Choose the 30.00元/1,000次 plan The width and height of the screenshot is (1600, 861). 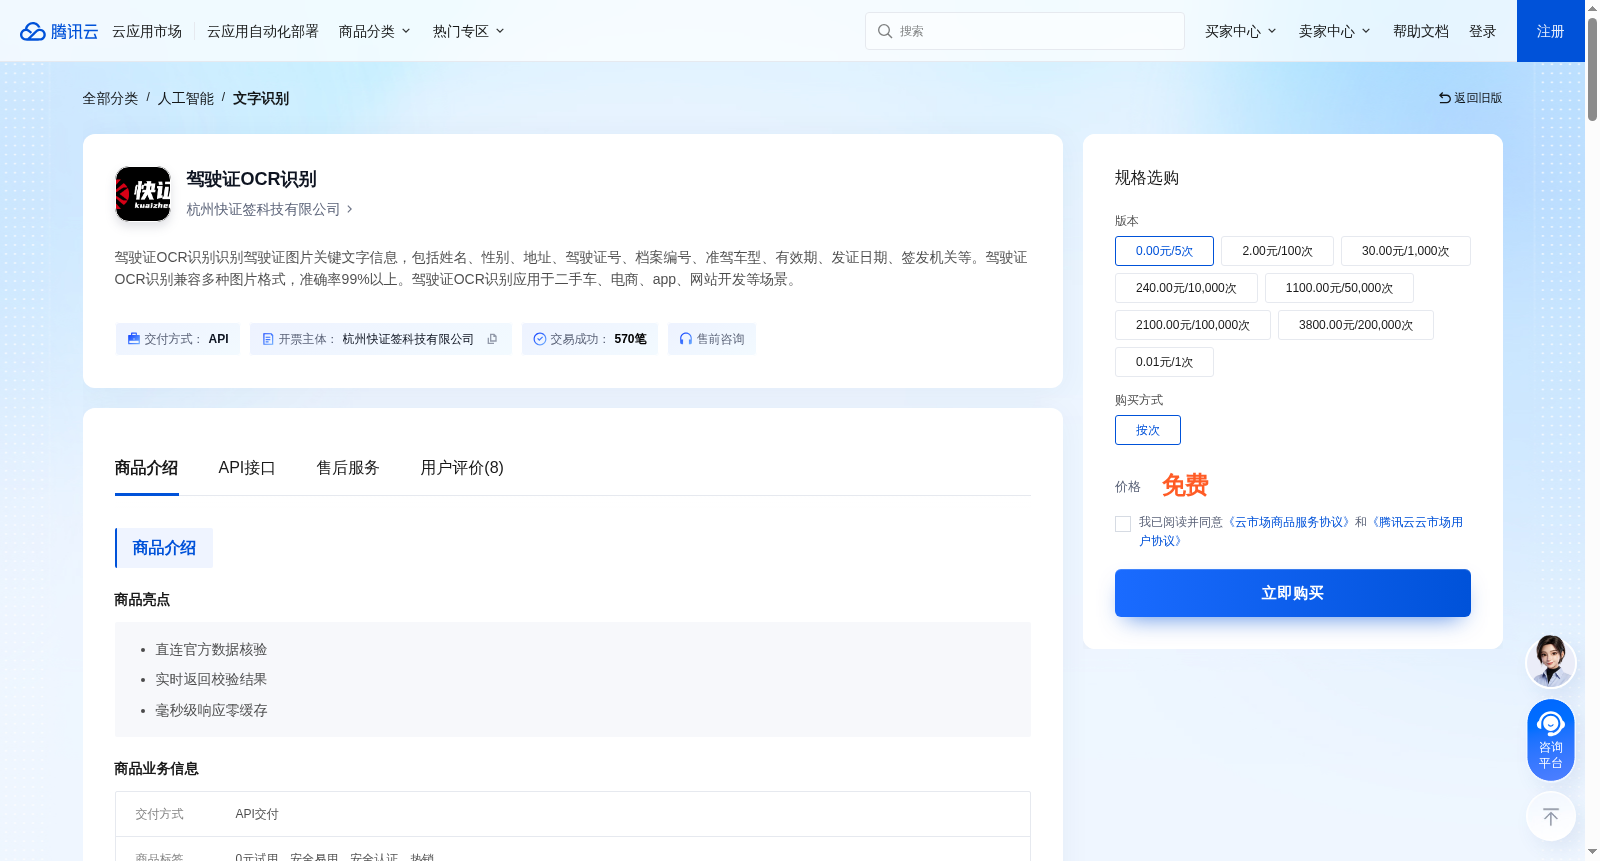click(x=1405, y=251)
